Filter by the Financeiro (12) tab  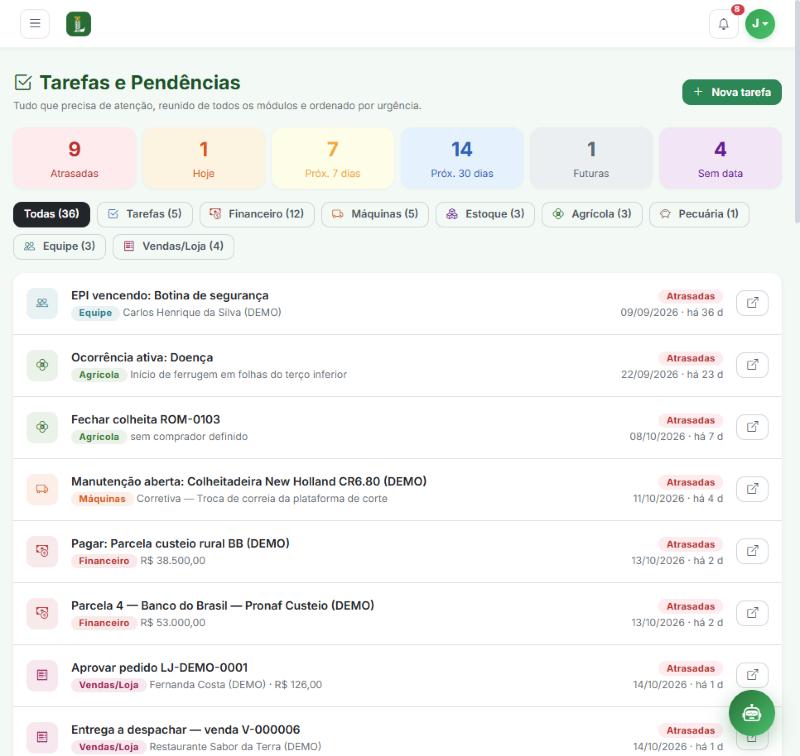257,214
